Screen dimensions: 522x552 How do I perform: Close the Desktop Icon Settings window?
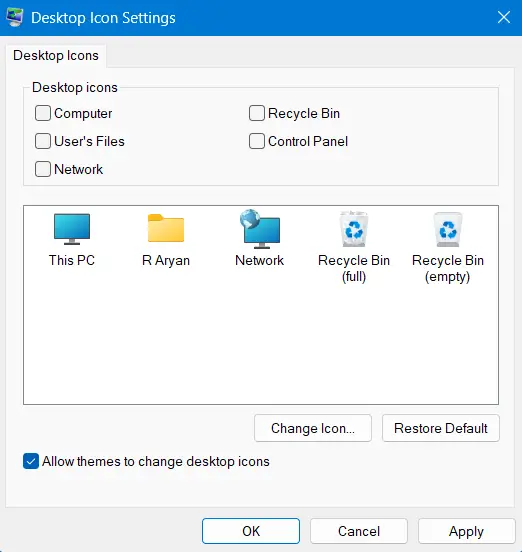click(x=504, y=17)
